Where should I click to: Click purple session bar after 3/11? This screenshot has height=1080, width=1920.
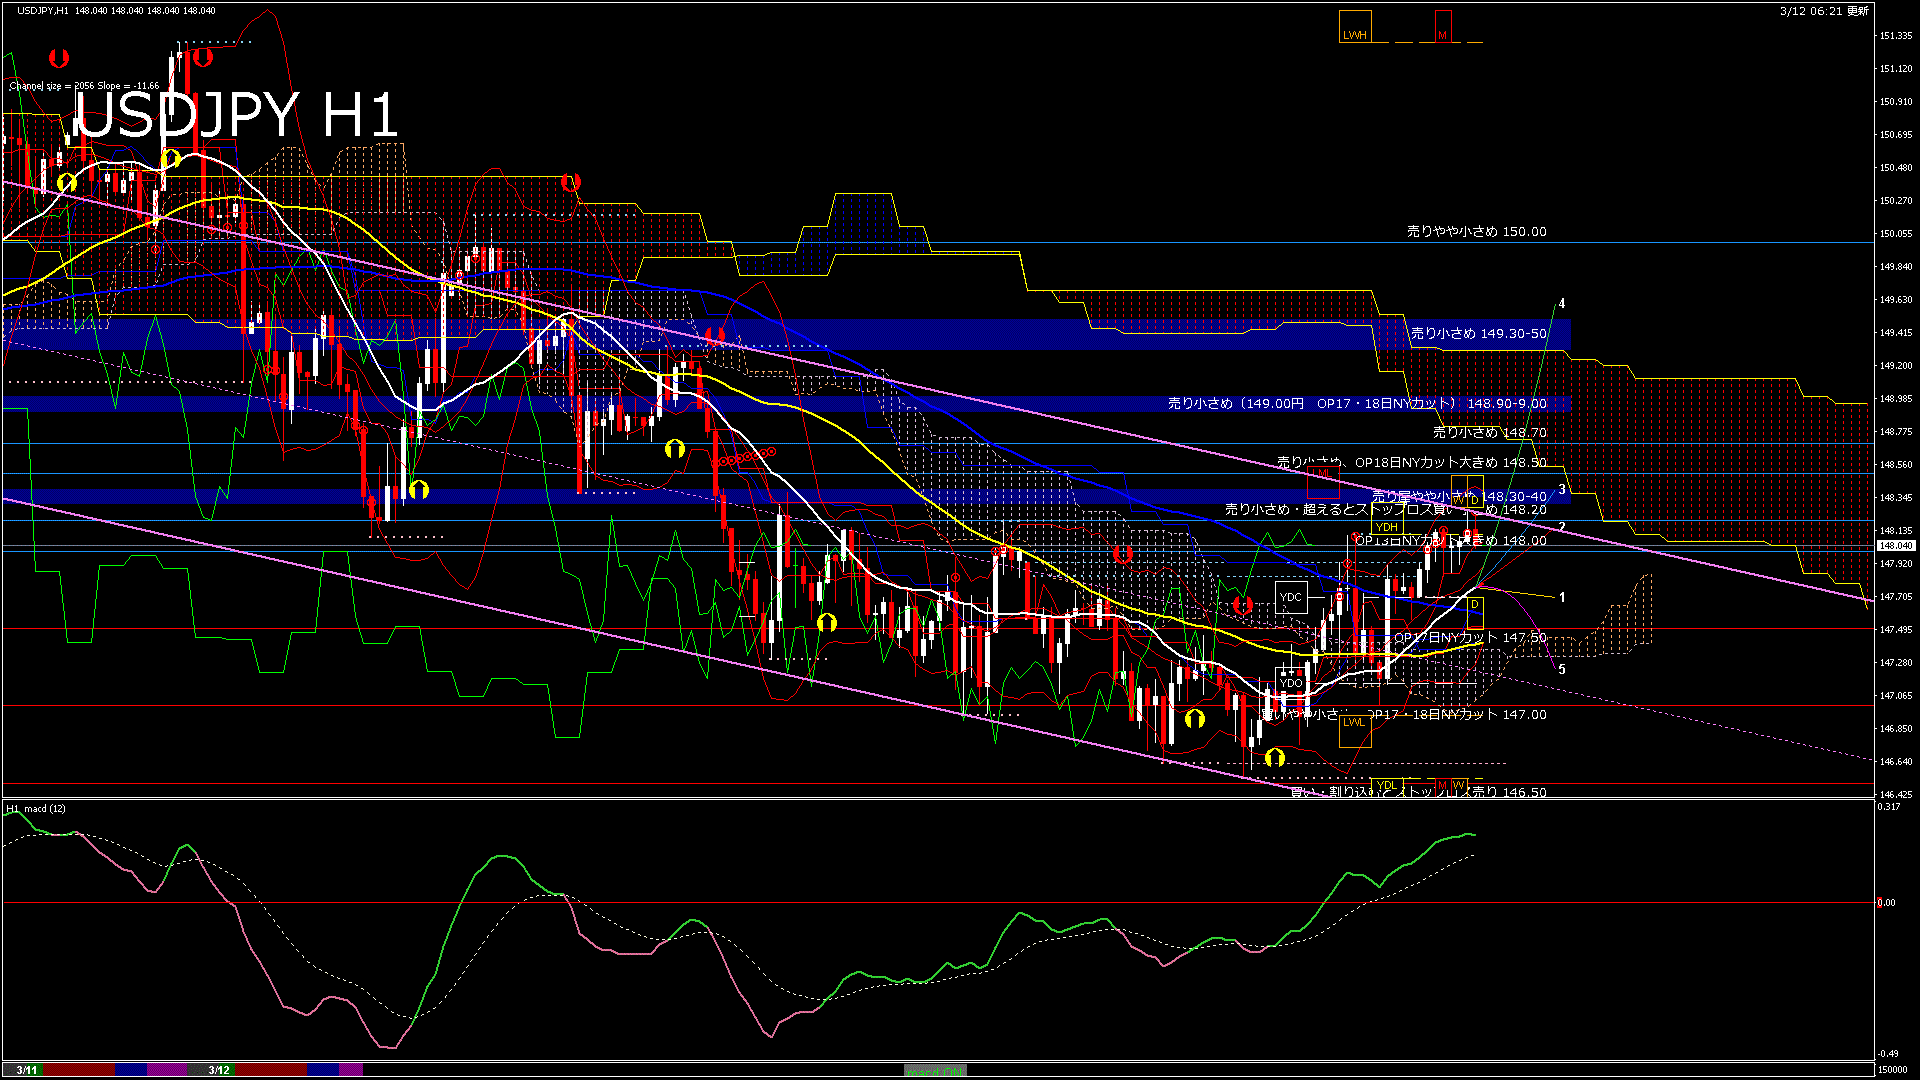(x=167, y=1070)
